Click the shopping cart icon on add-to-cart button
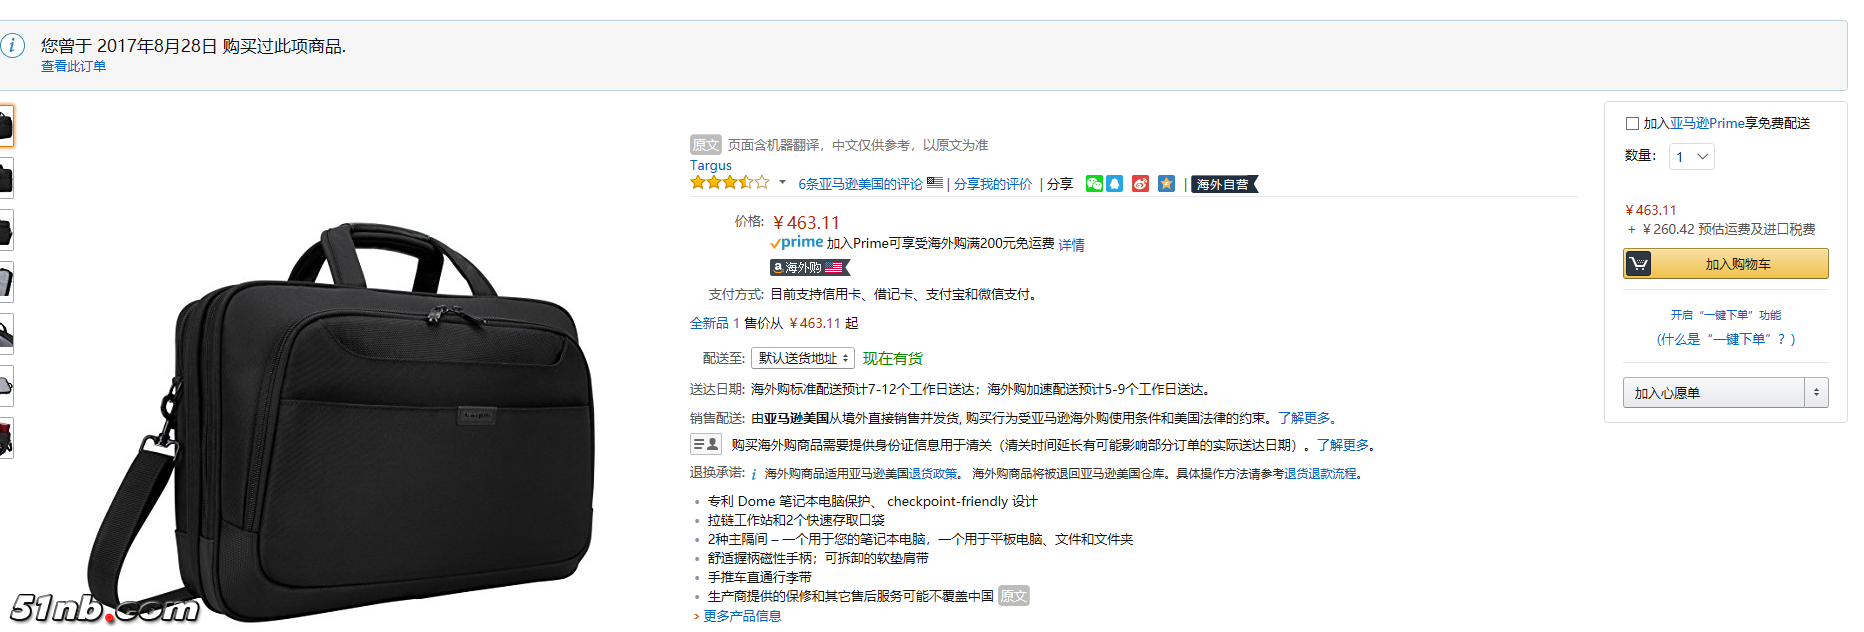 1638,264
